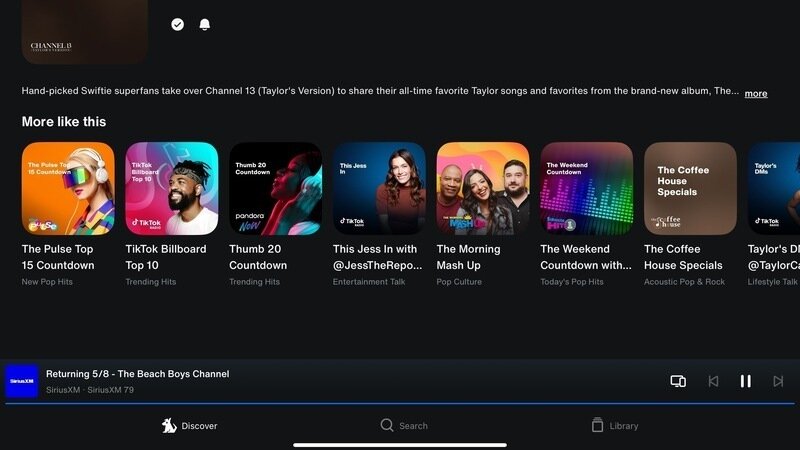Tap the notification bell icon
Image resolution: width=800 pixels, height=450 pixels.
[x=205, y=24]
